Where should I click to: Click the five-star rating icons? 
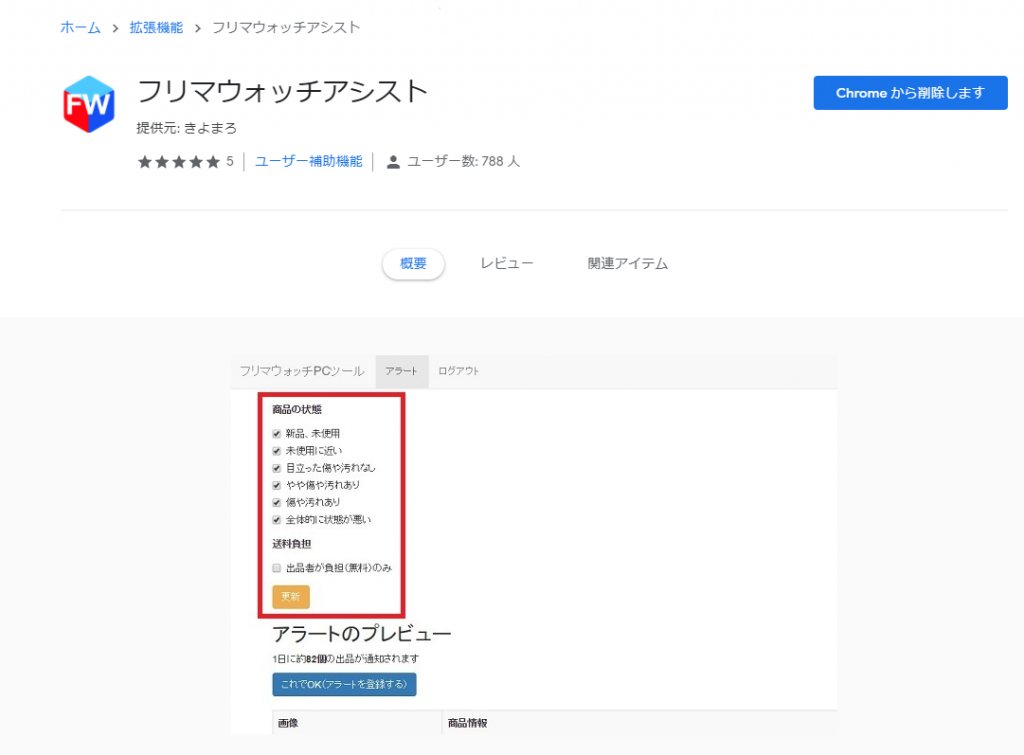[x=178, y=162]
